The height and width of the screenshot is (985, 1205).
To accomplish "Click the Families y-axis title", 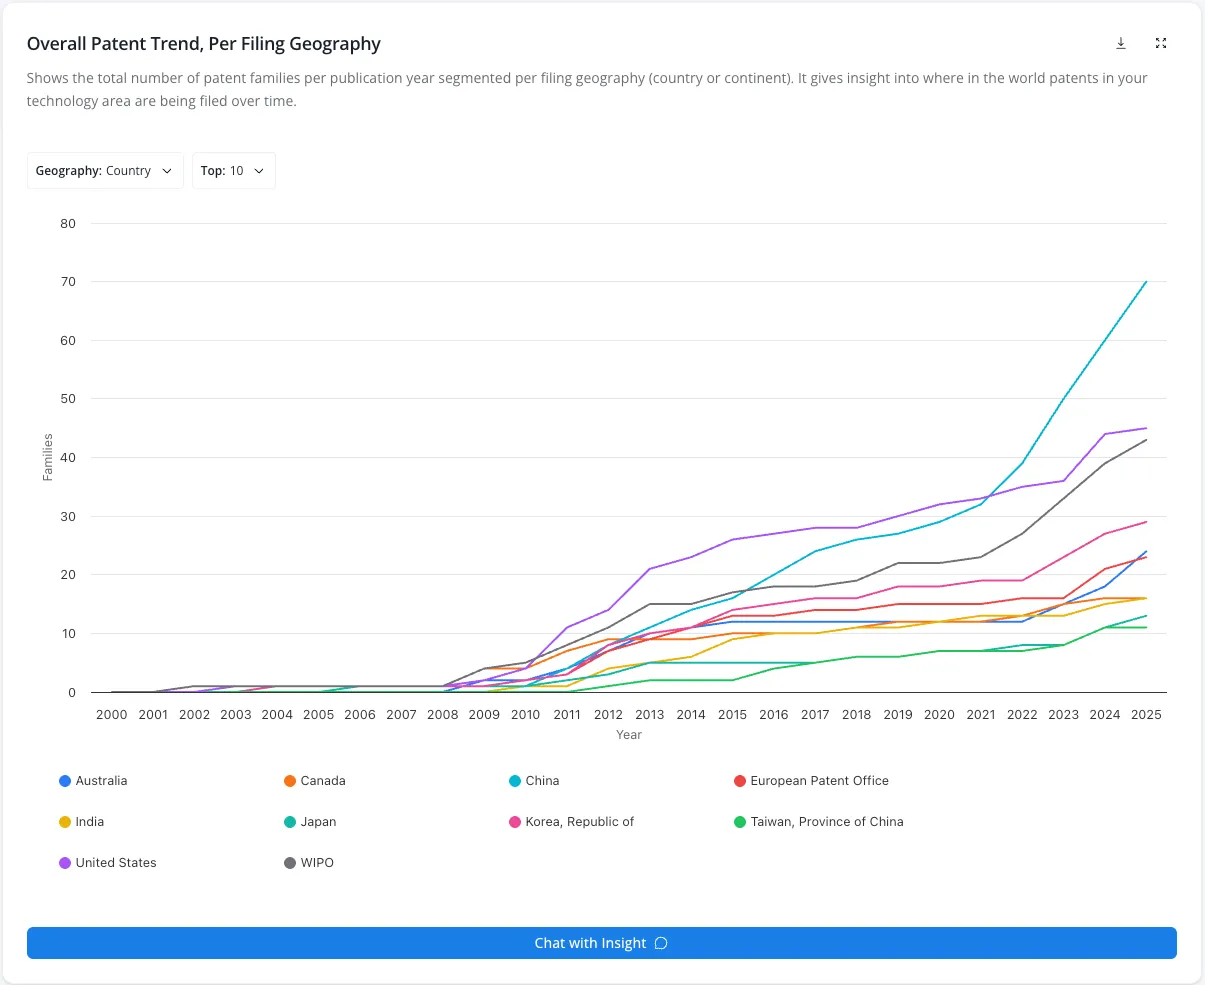I will [48, 457].
